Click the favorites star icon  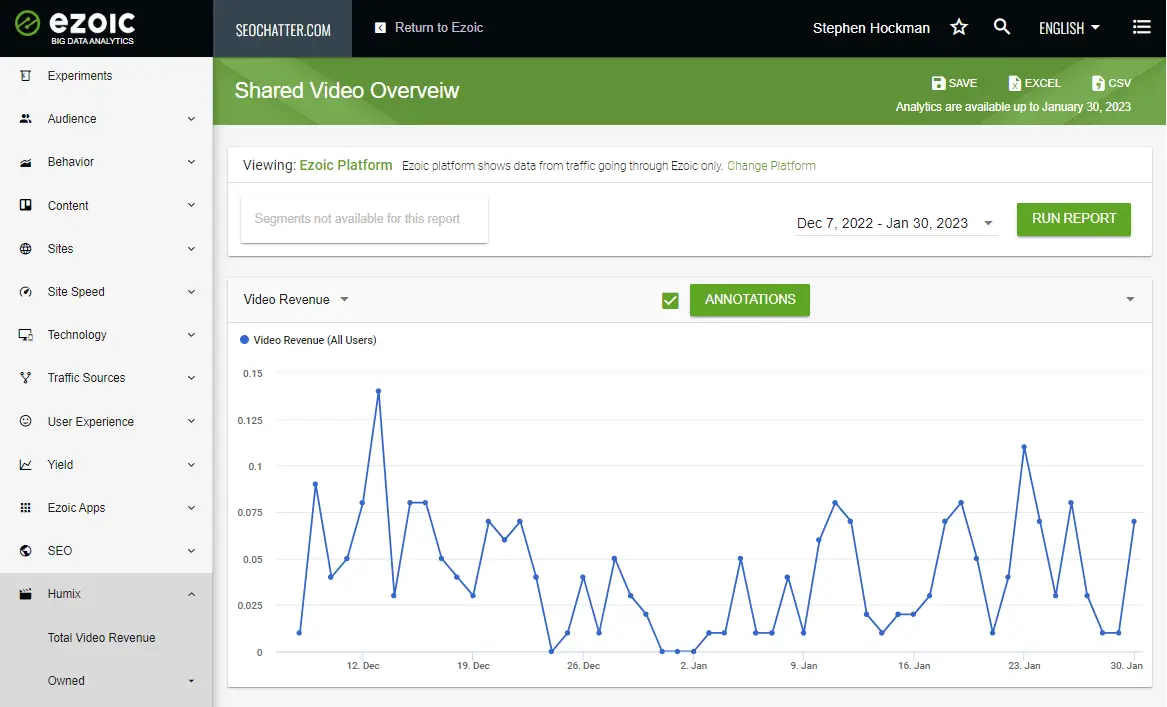click(959, 28)
